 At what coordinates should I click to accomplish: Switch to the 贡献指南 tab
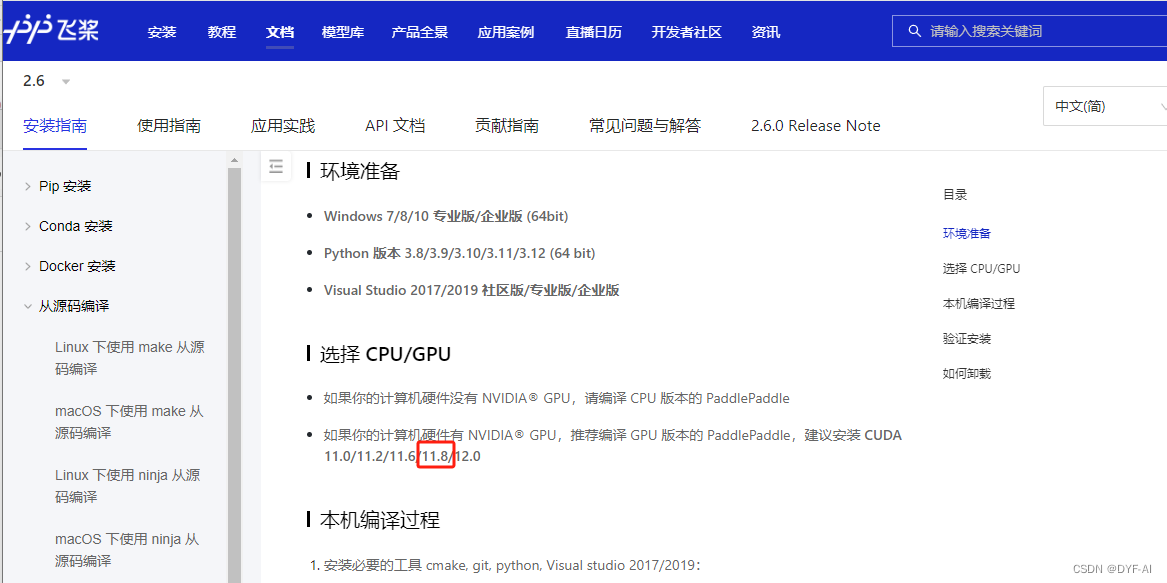coord(507,126)
